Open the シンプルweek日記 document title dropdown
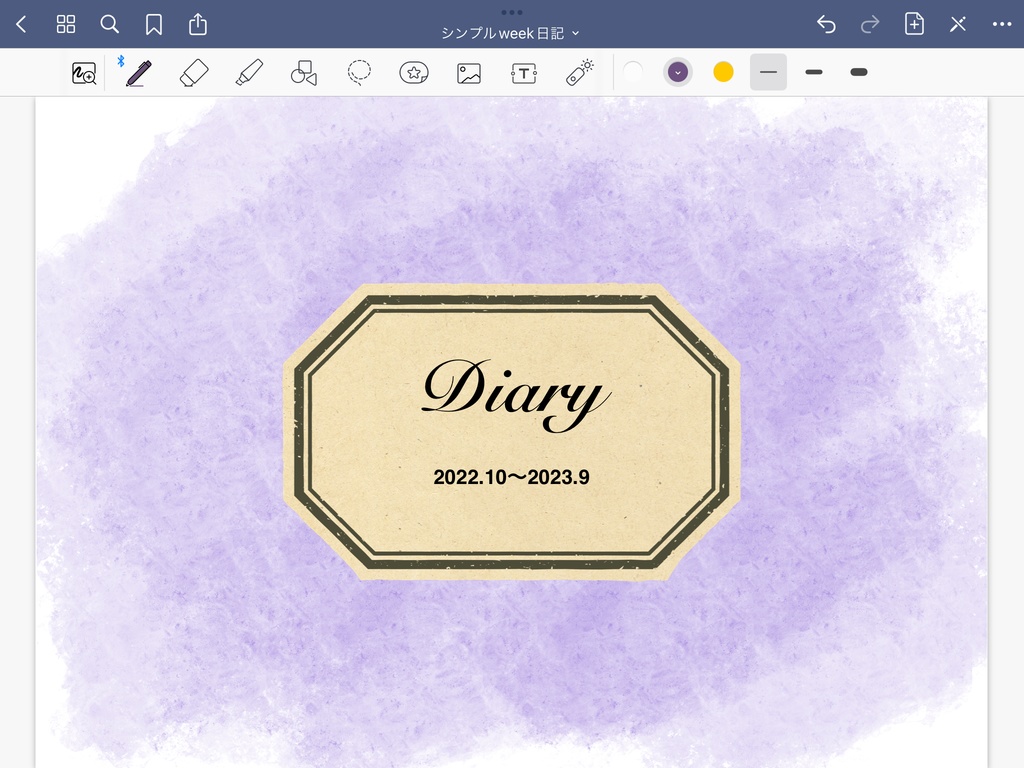Viewport: 1024px width, 768px height. click(x=510, y=33)
